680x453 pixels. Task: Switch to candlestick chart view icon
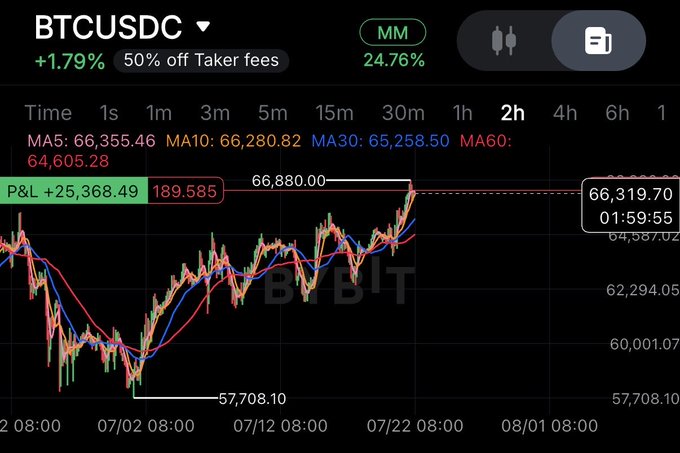click(504, 41)
